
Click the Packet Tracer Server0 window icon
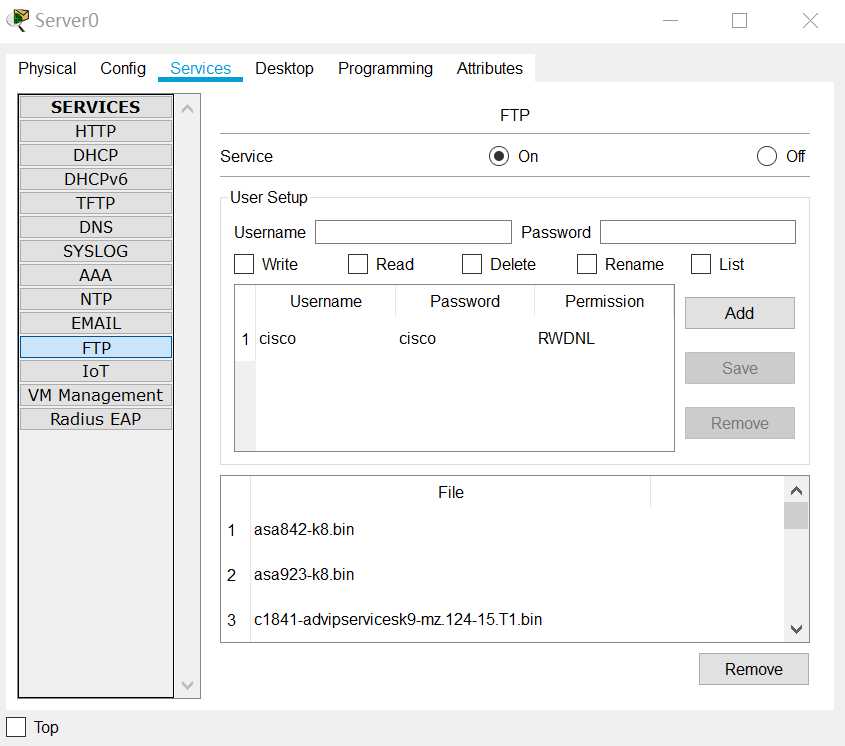(17, 20)
